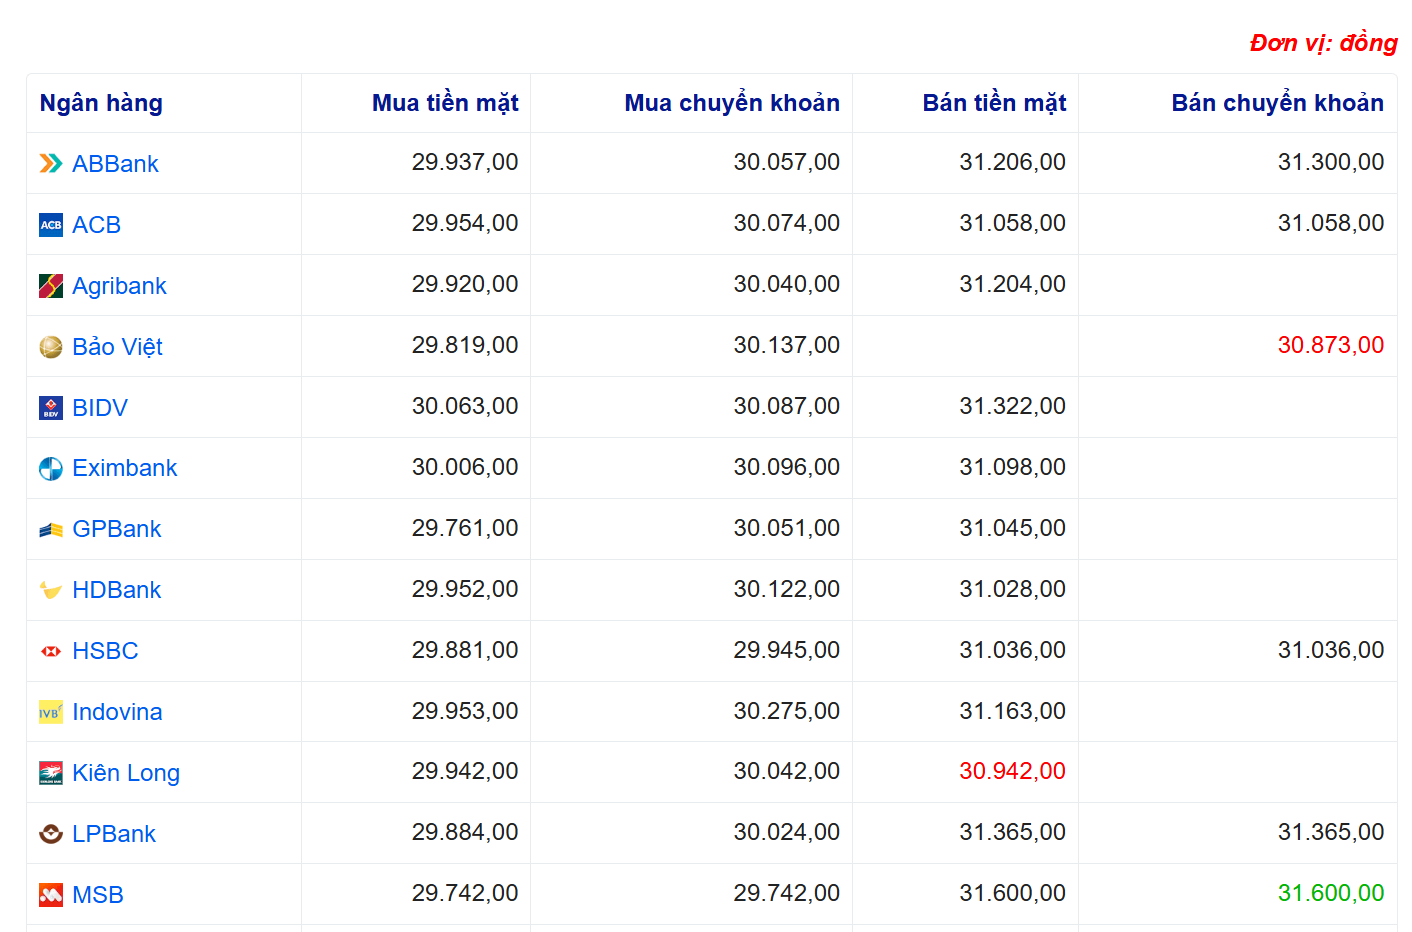The width and height of the screenshot is (1412, 932).
Task: Click the MSB logo icon
Action: [x=51, y=895]
